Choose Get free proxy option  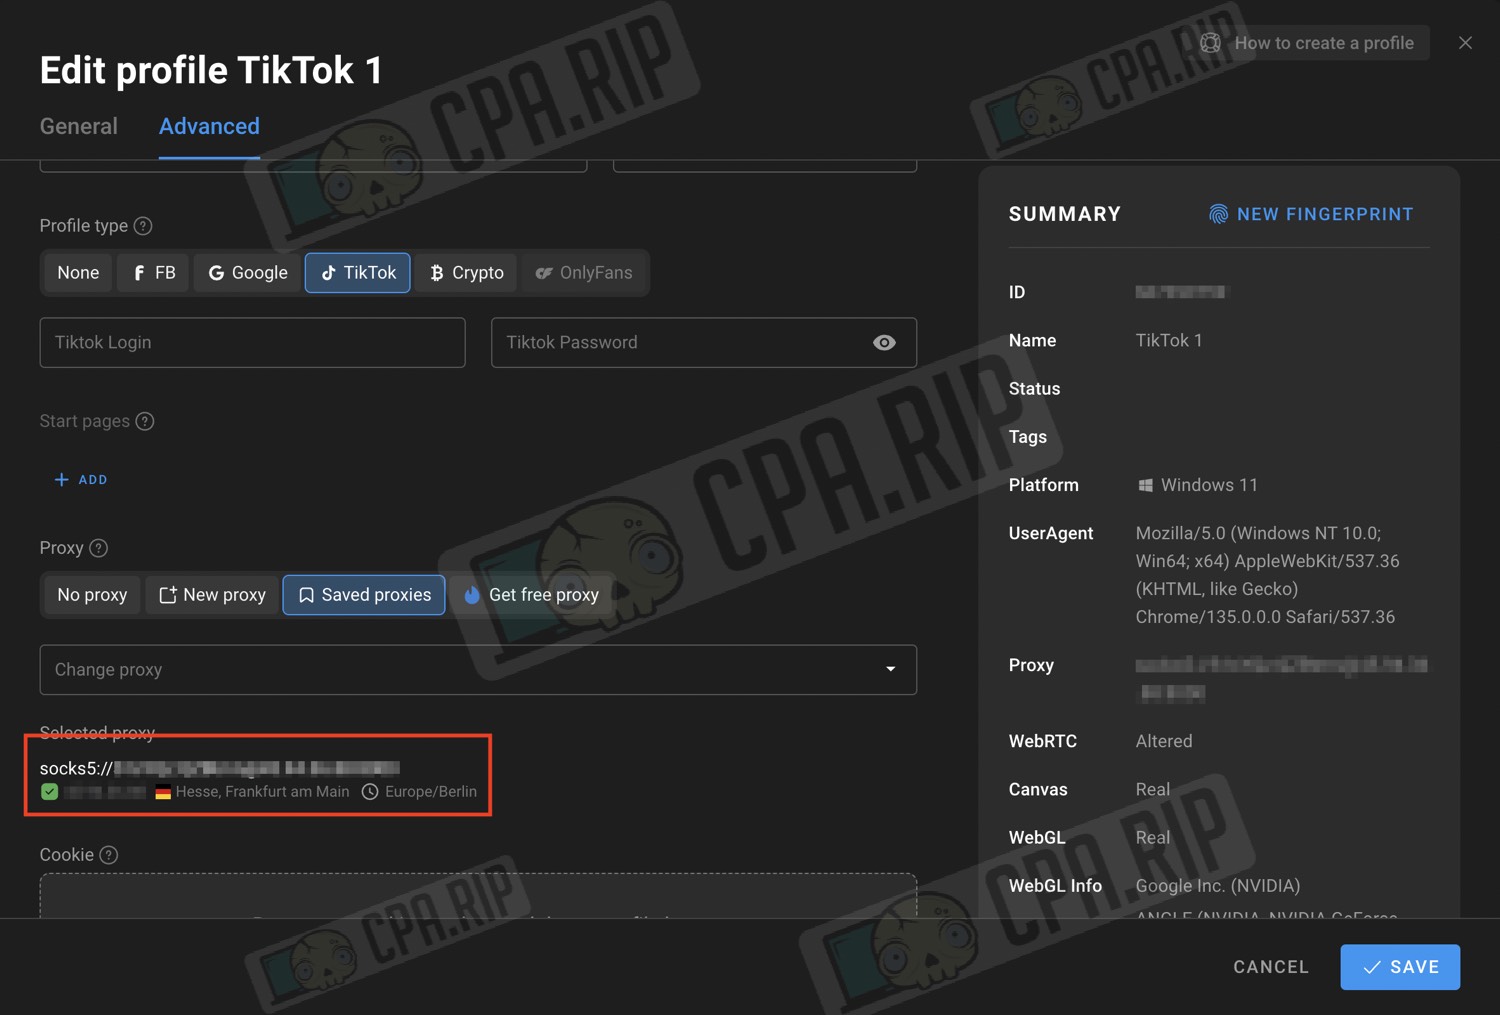click(531, 595)
